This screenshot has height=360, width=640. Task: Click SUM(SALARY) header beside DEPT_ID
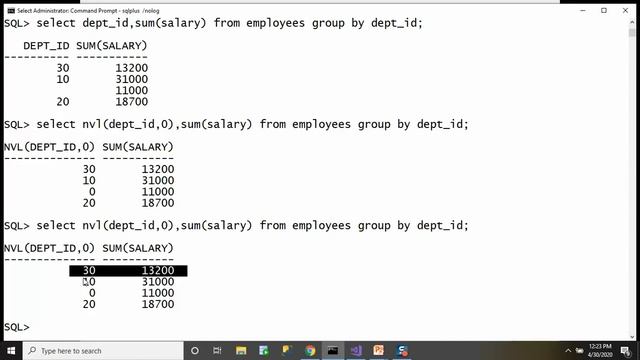coord(111,46)
